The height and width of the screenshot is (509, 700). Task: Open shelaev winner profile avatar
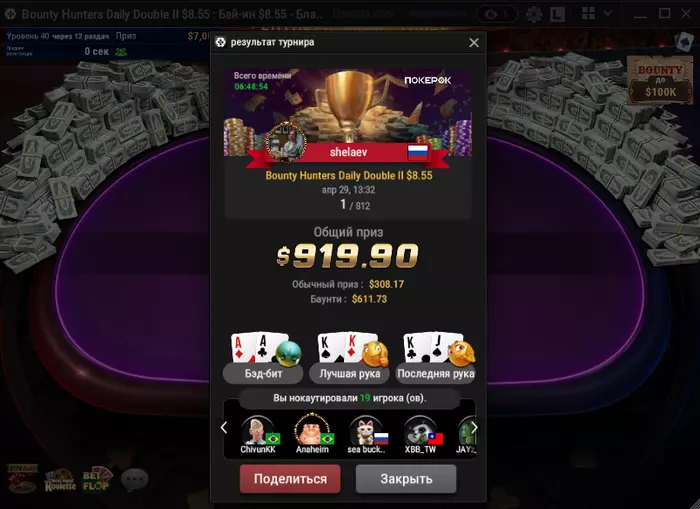(286, 143)
